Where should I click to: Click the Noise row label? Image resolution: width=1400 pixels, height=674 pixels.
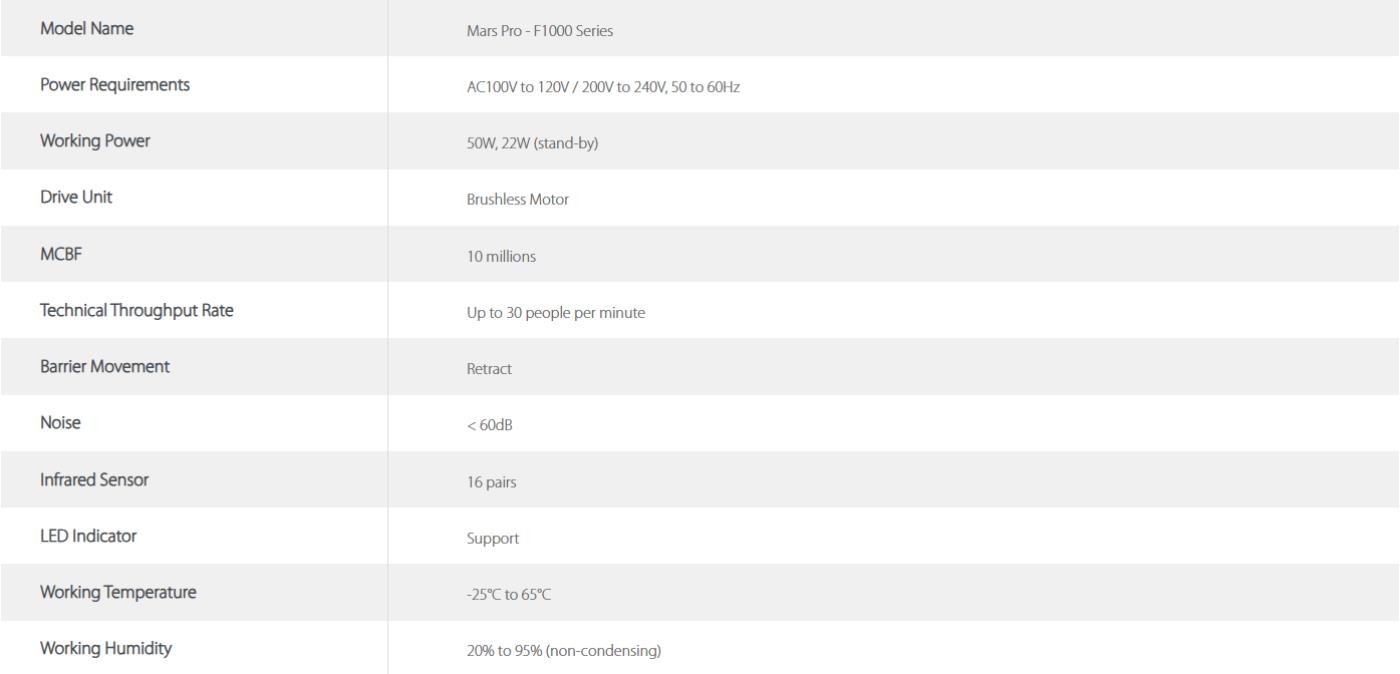click(x=60, y=423)
